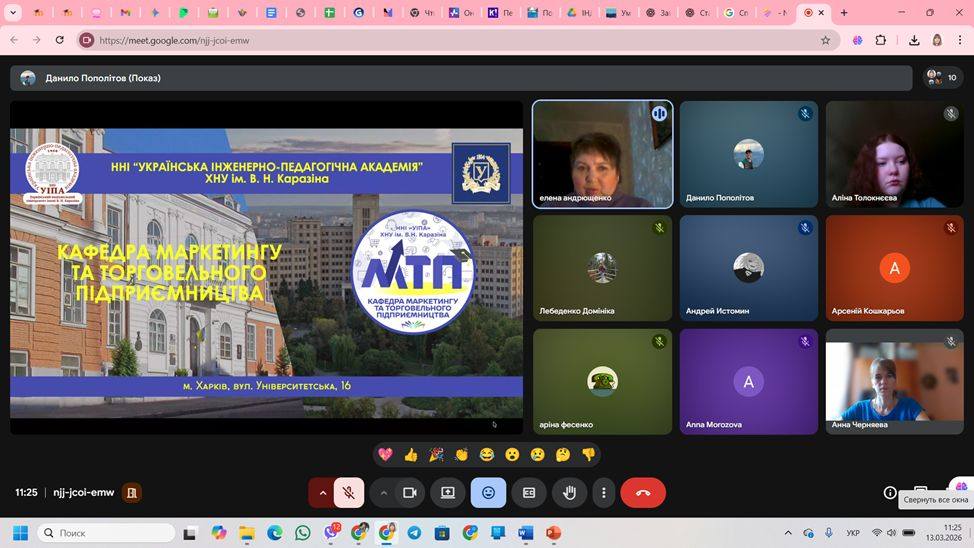Toggle the camera button
The image size is (974, 548).
pyautogui.click(x=409, y=493)
